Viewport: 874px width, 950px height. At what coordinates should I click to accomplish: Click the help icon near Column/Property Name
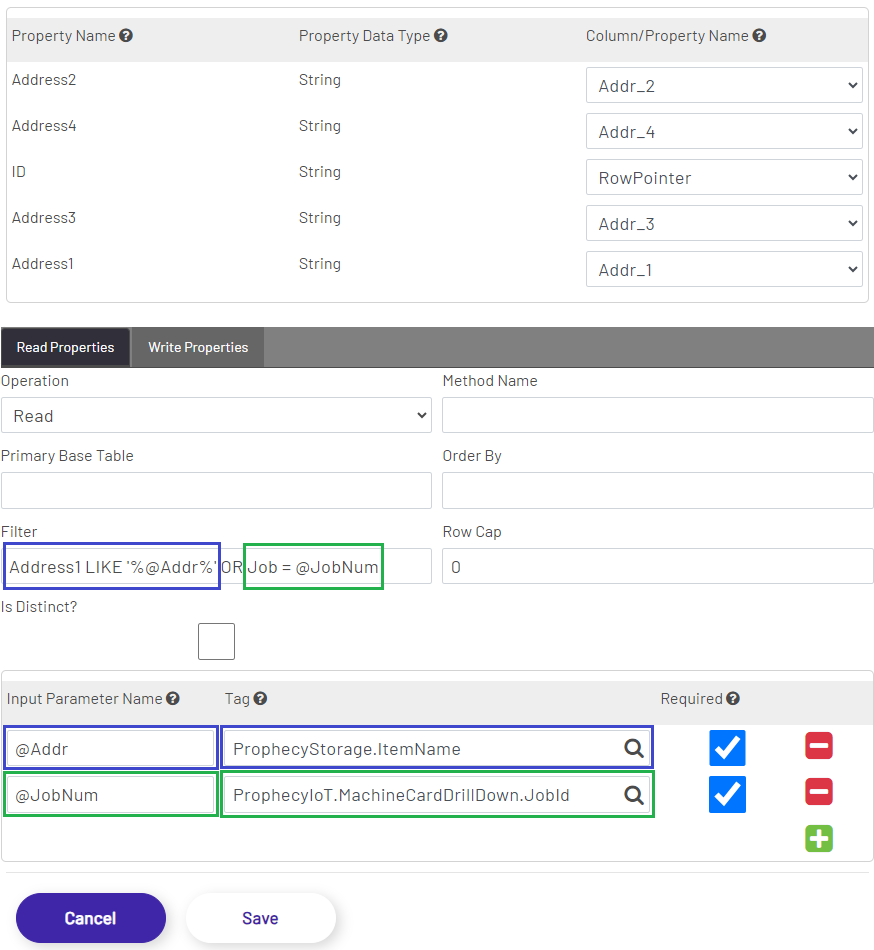pos(760,34)
